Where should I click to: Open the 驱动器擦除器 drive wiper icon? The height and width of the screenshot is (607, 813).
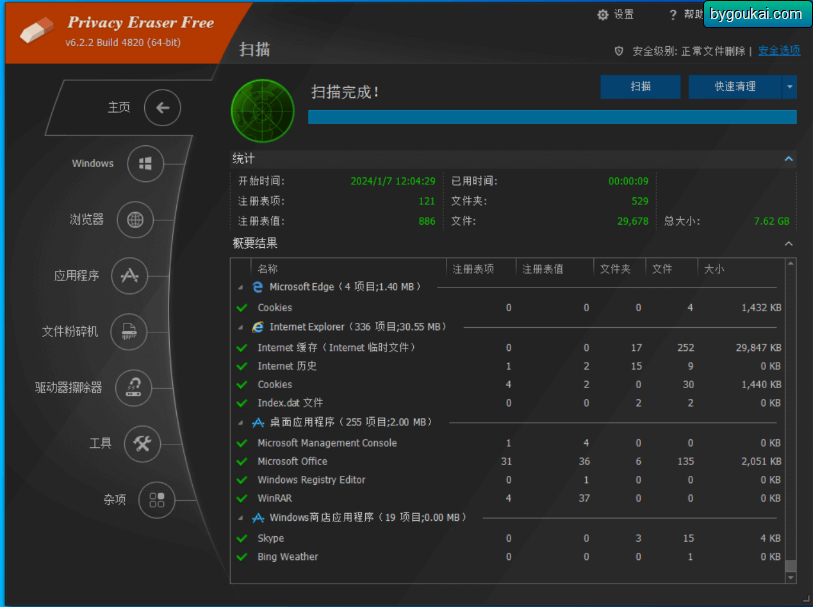(133, 387)
